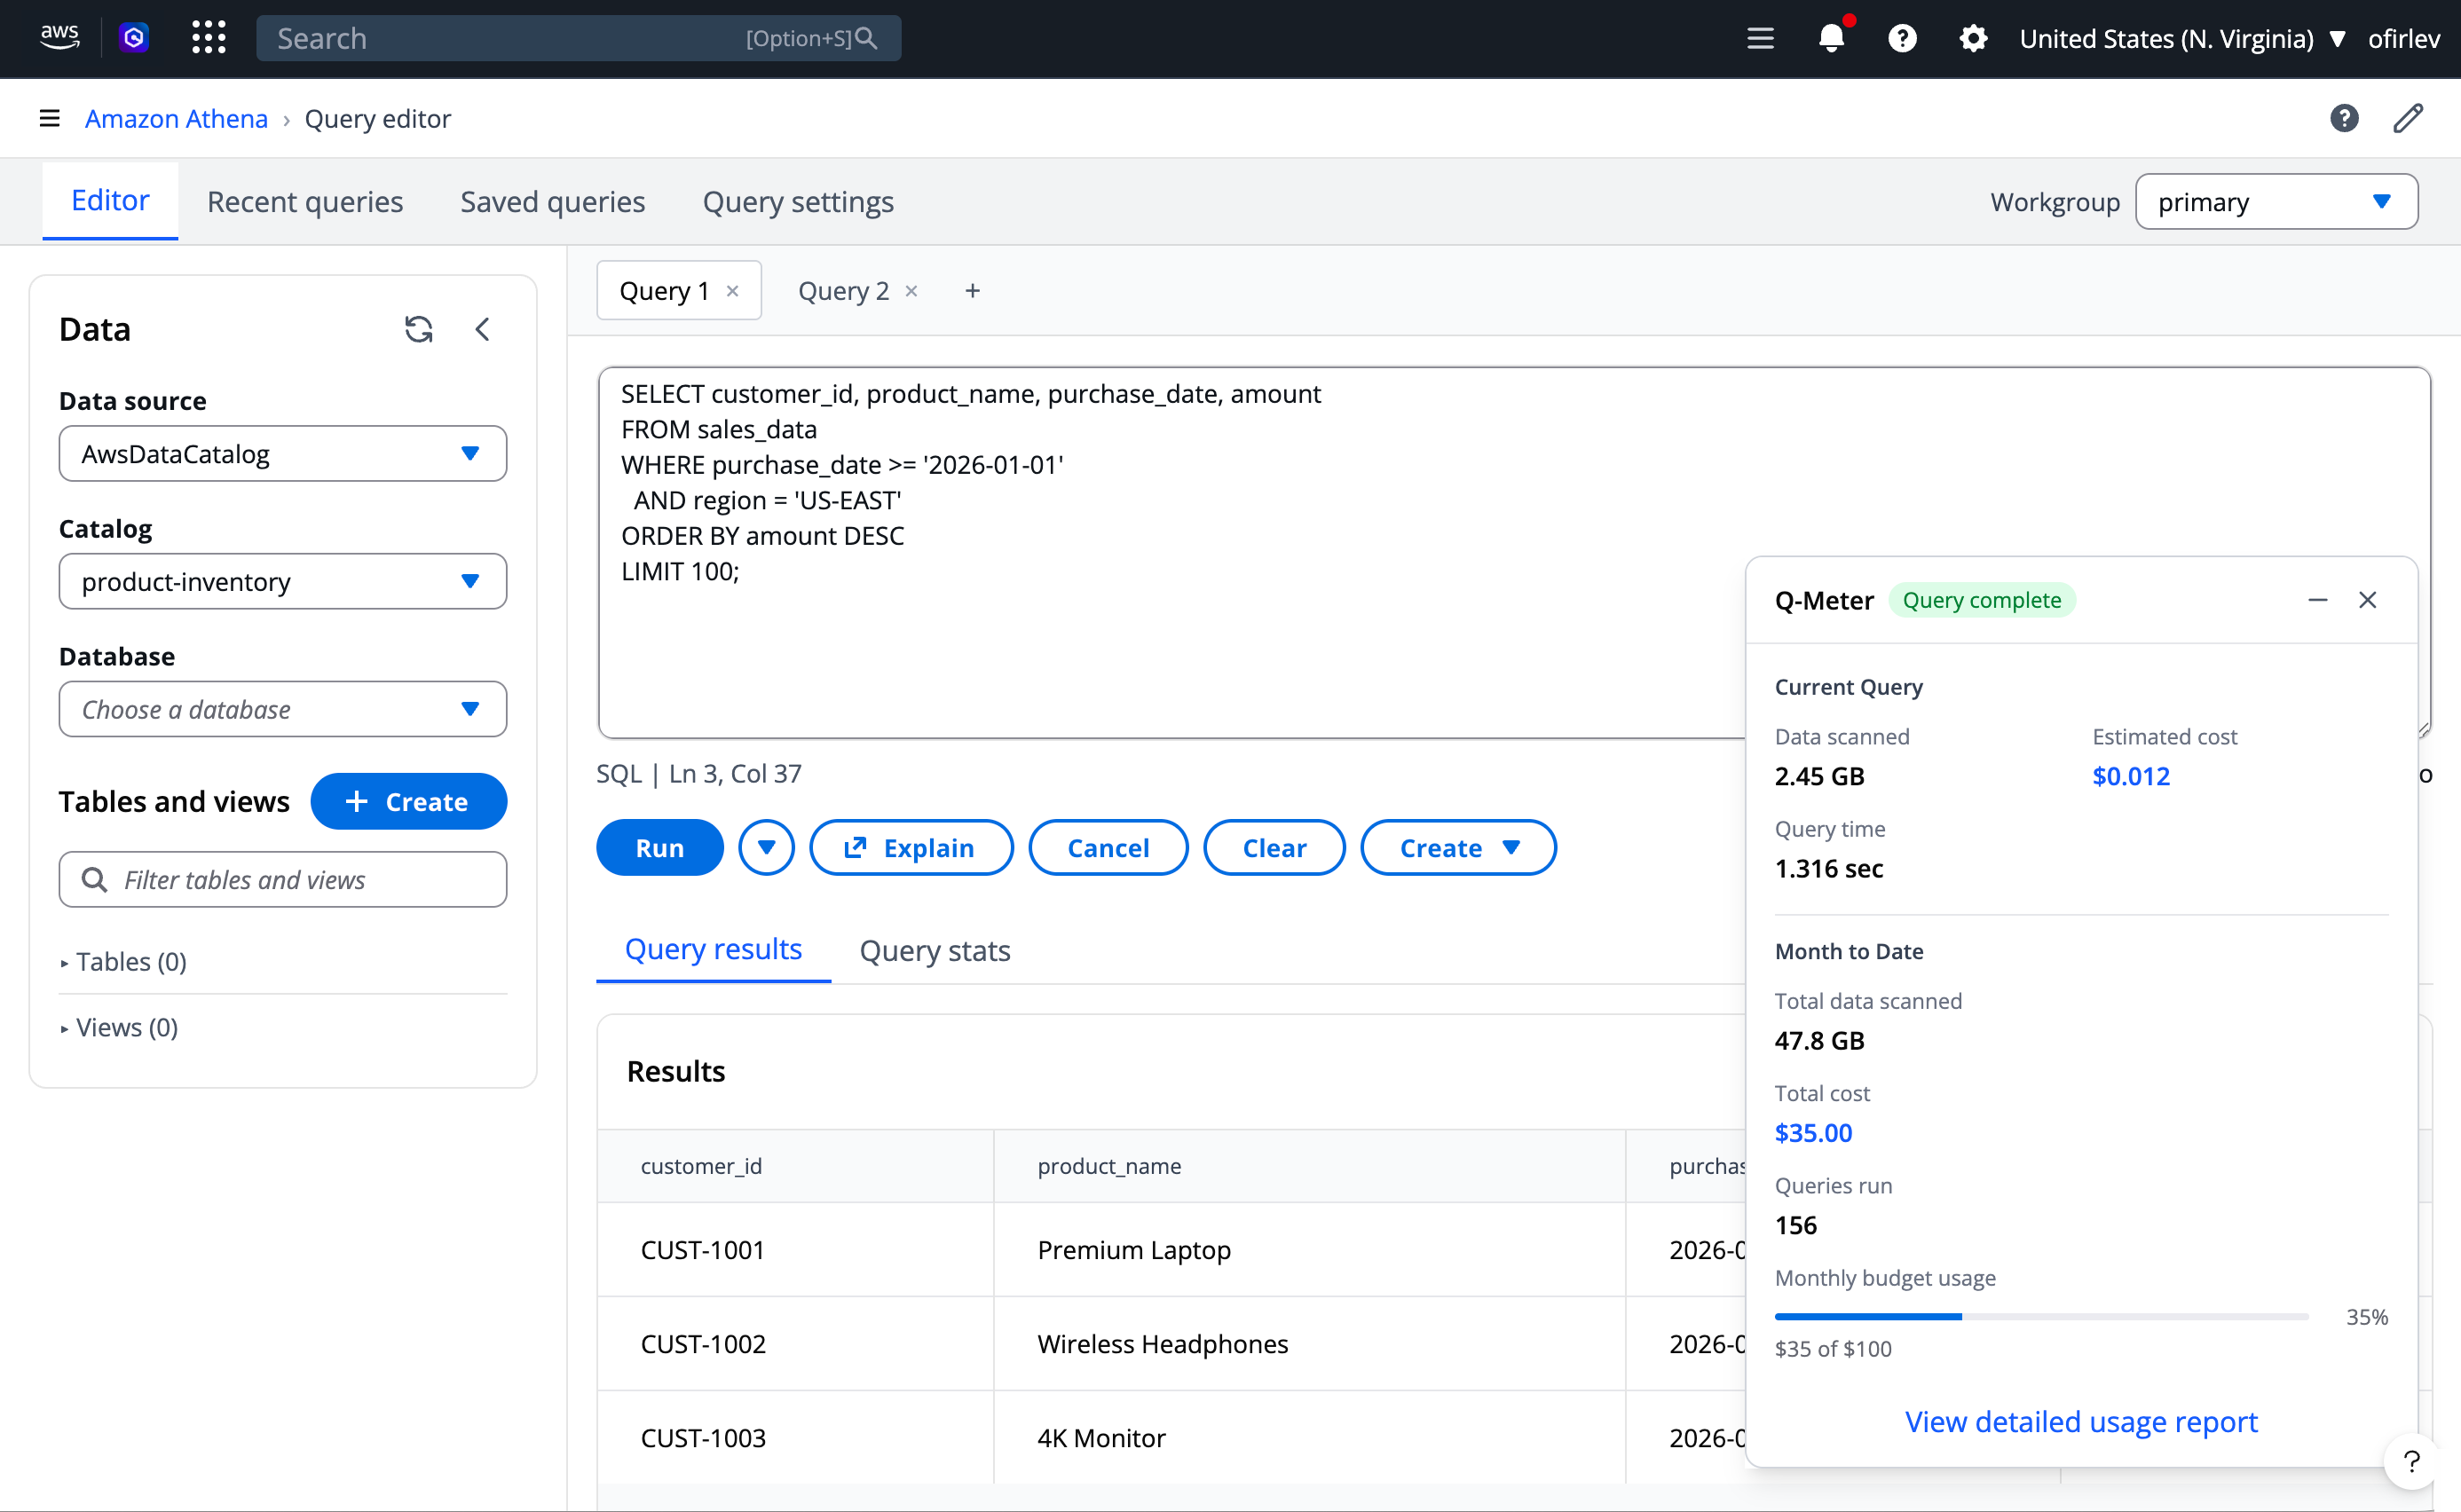The width and height of the screenshot is (2461, 1512).
Task: Open the Database chooser dropdown
Action: pyautogui.click(x=283, y=709)
